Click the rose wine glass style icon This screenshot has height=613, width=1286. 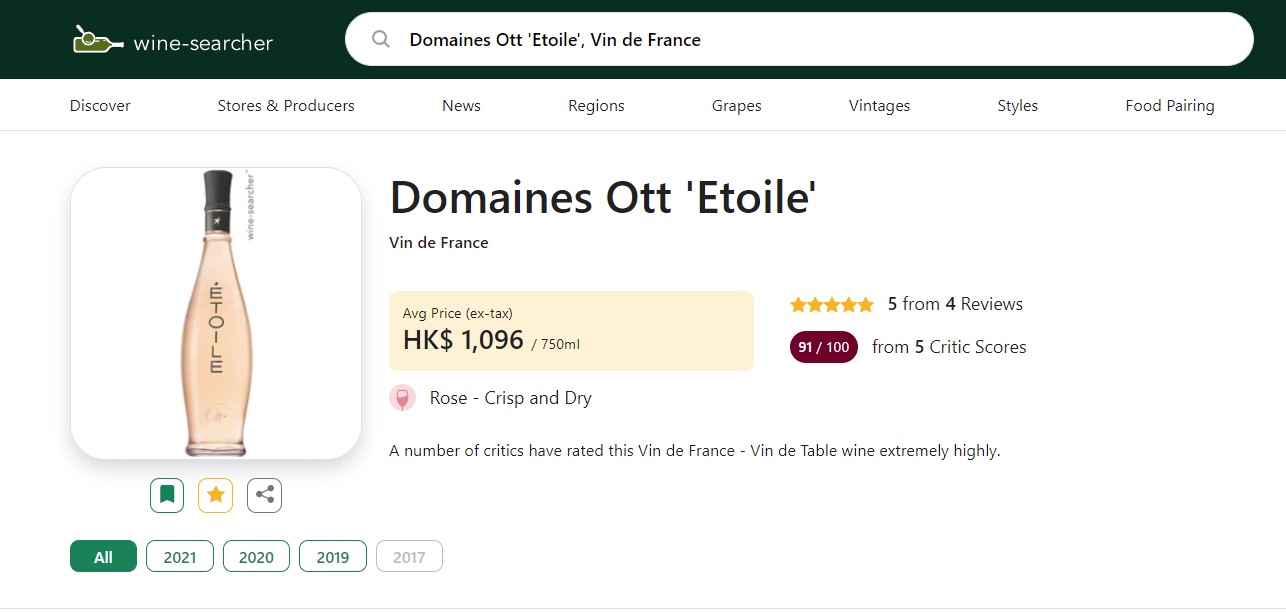402,398
